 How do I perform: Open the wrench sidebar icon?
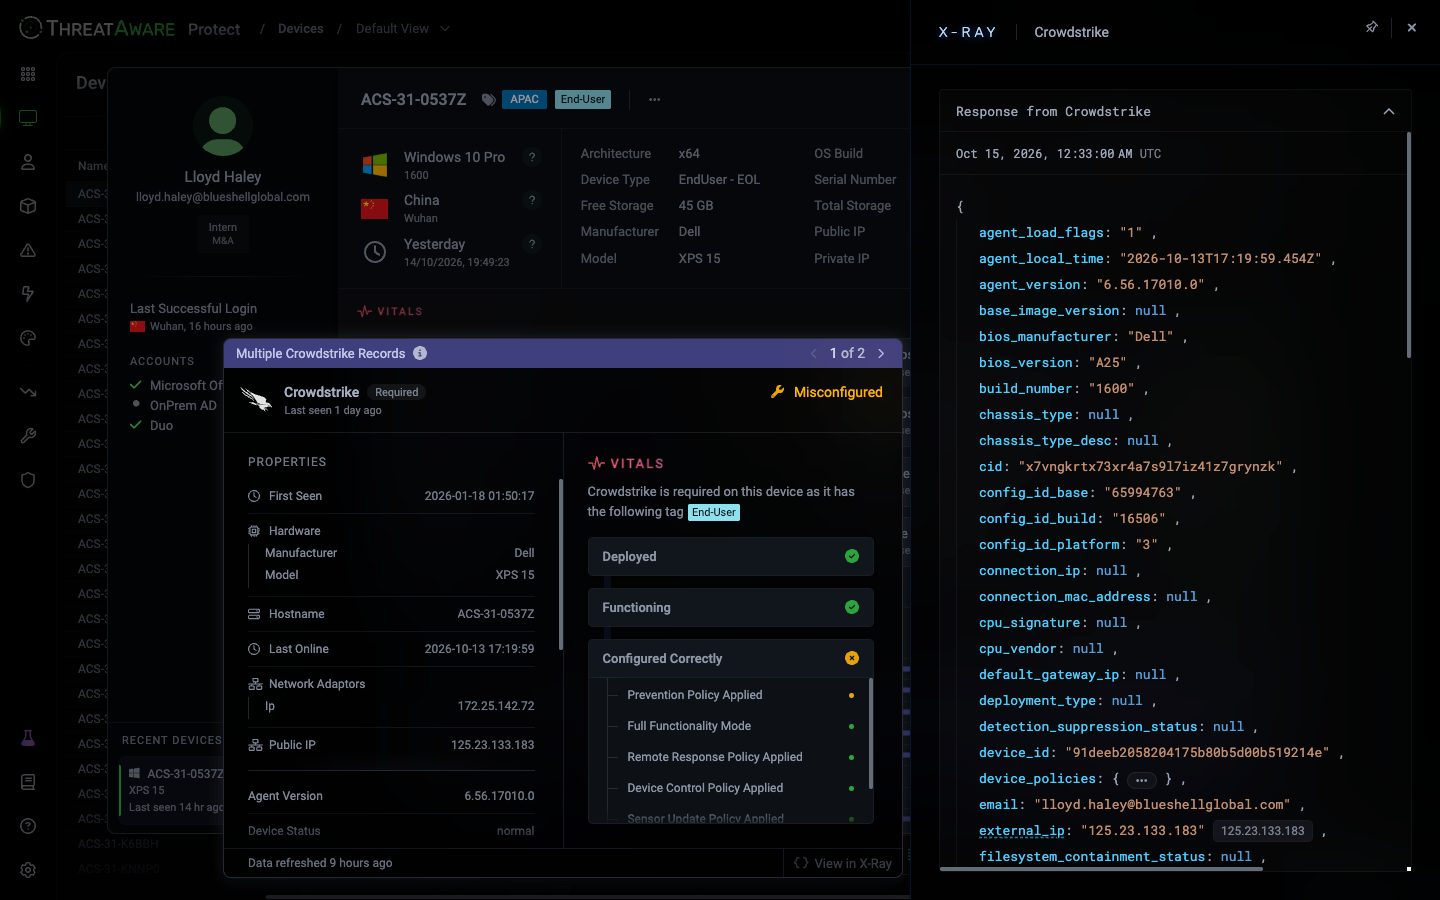point(28,436)
